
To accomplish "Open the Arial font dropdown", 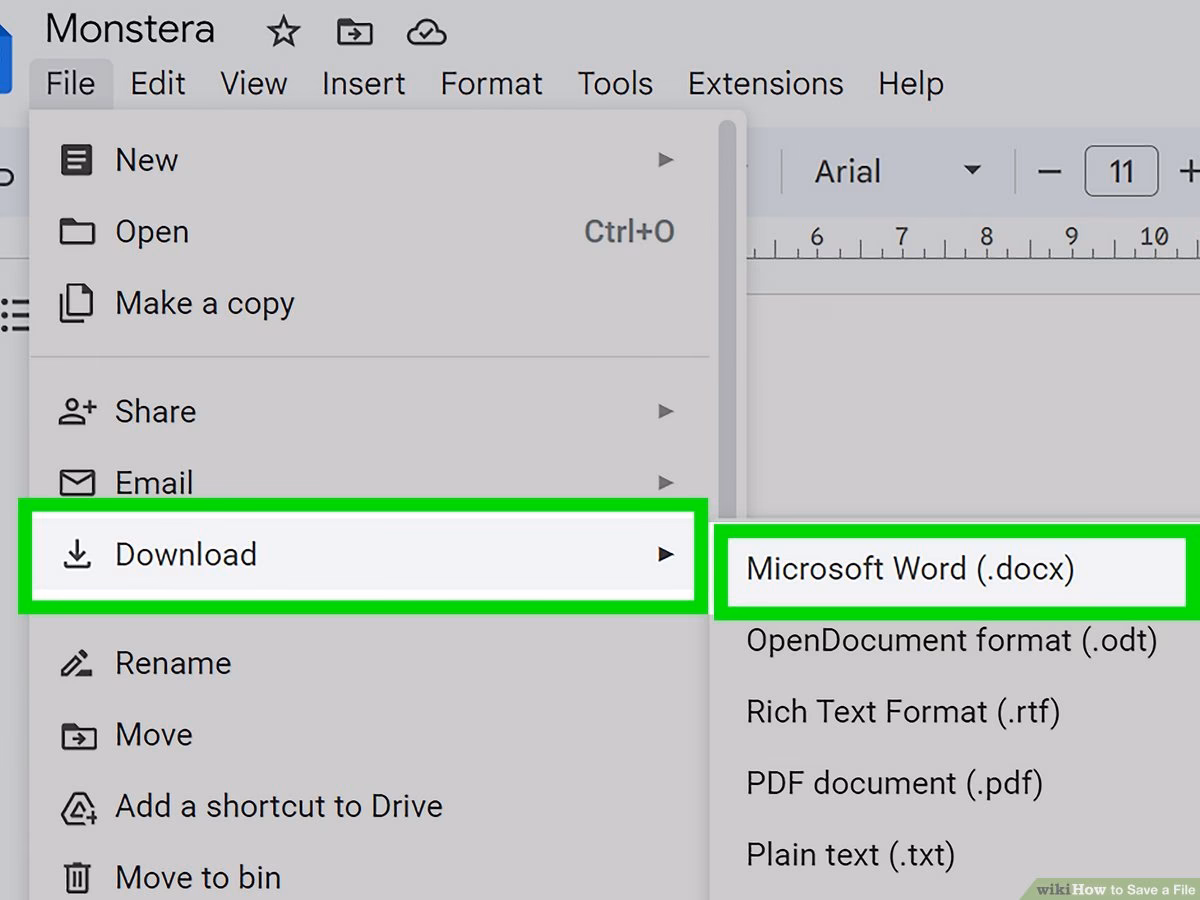I will click(x=898, y=172).
